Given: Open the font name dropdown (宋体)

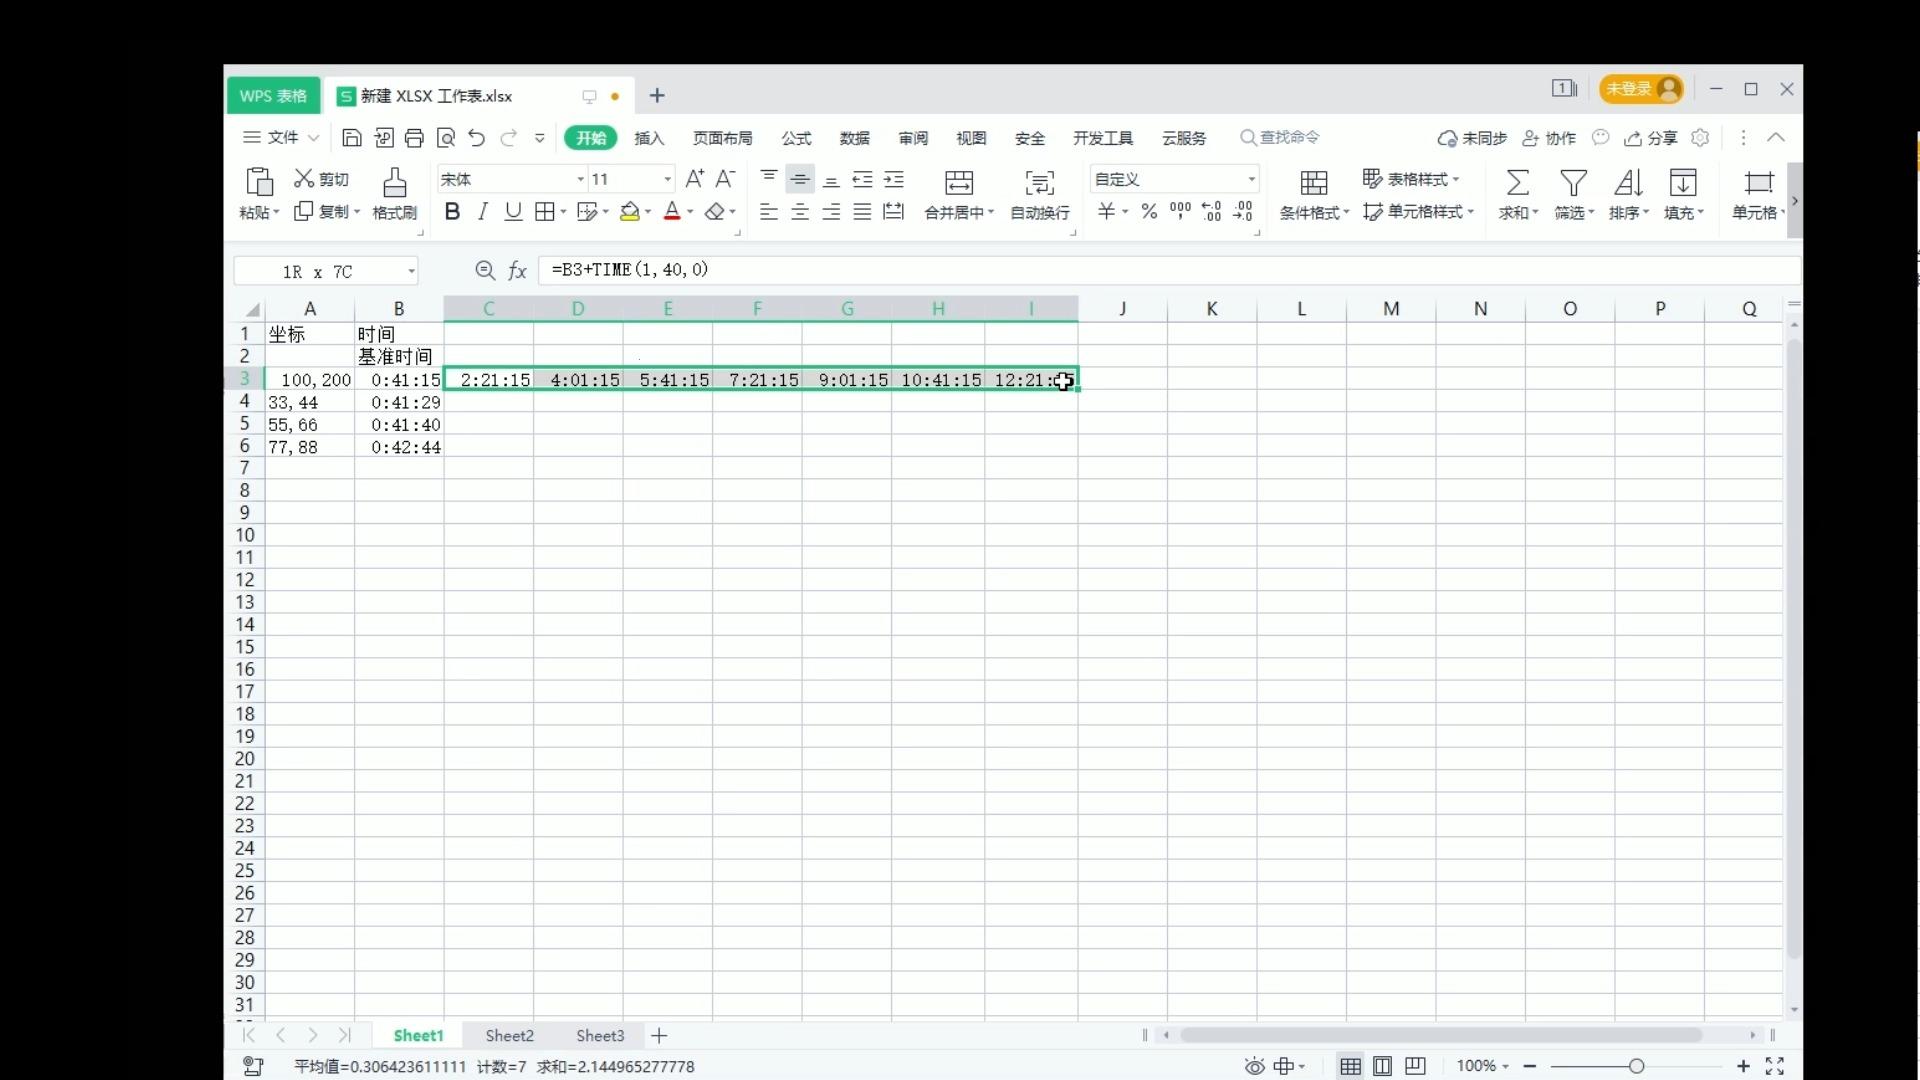Looking at the screenshot, I should [580, 179].
